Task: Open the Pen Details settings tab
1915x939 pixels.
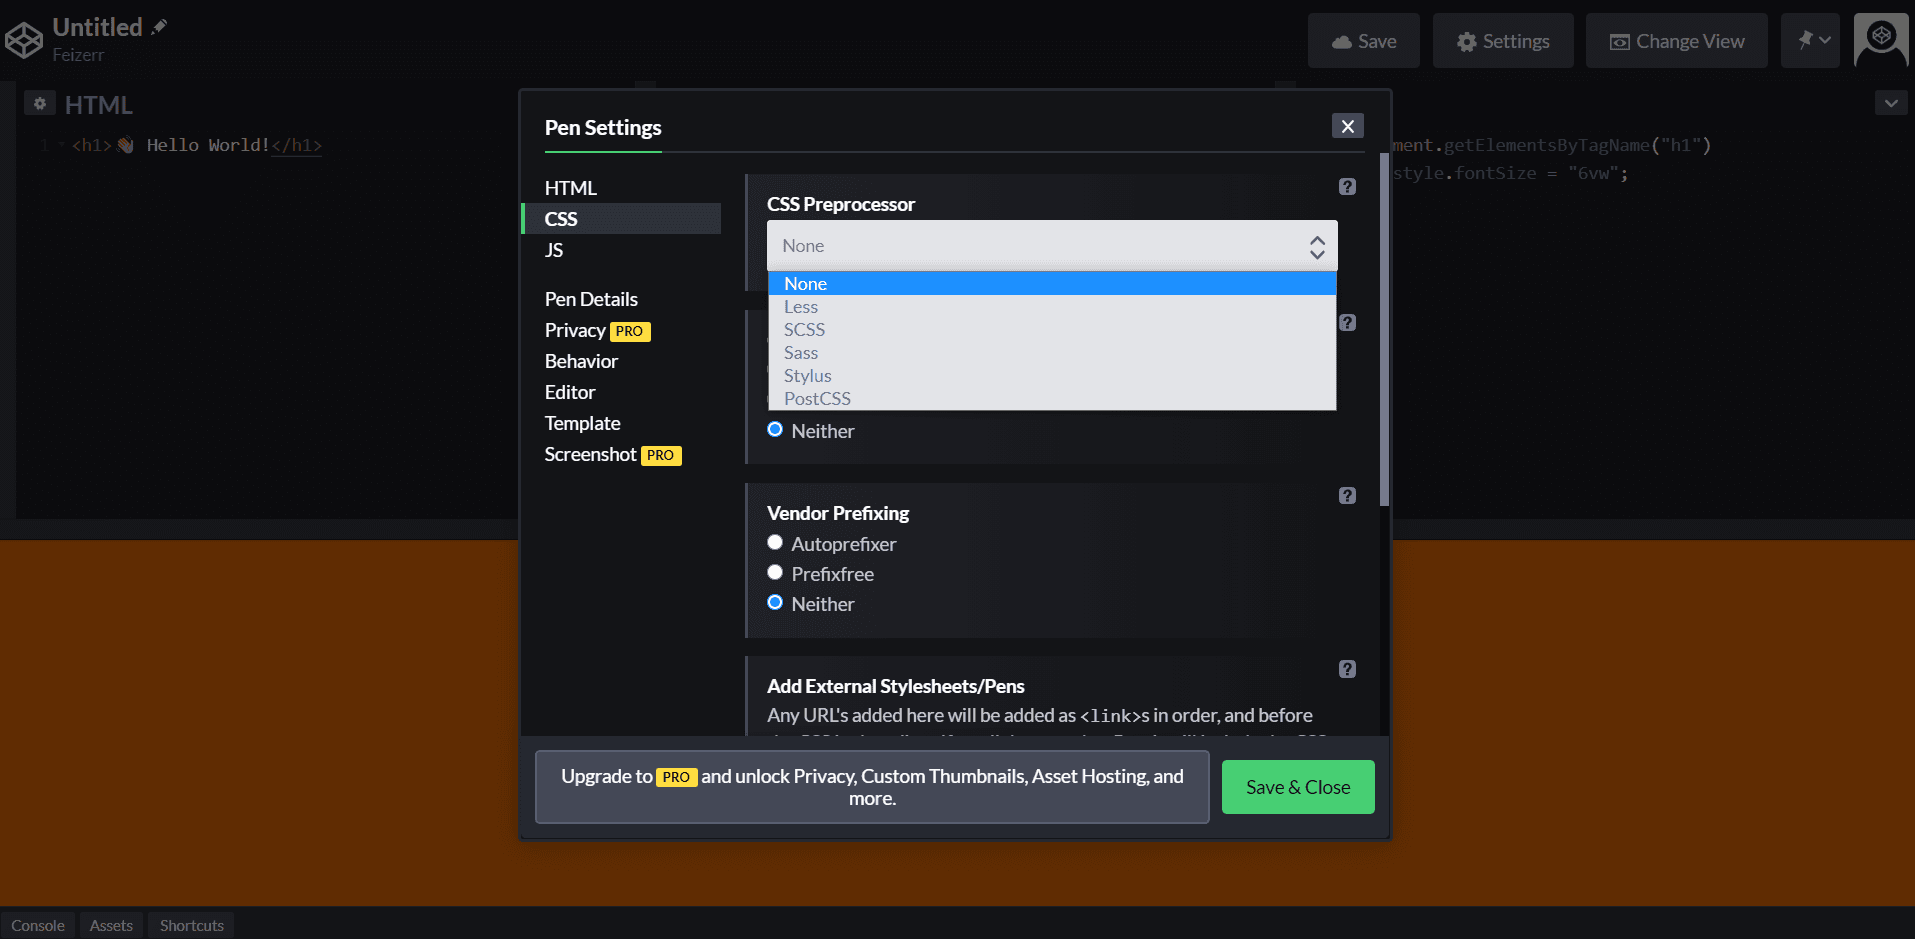Action: point(591,299)
